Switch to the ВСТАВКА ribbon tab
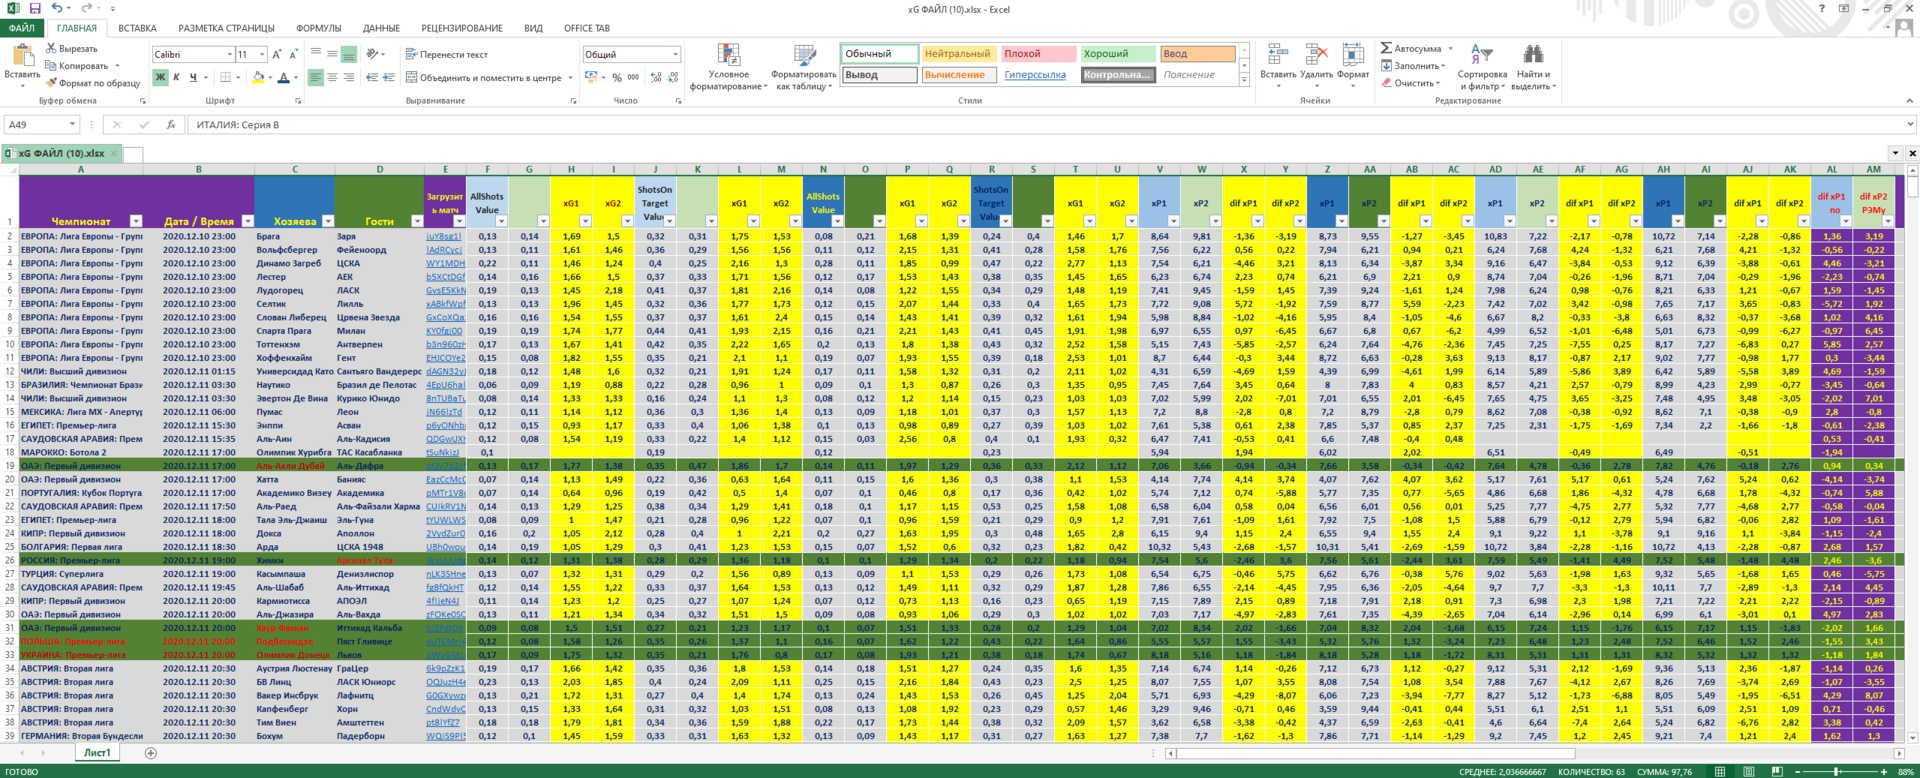The width and height of the screenshot is (1920, 778). (x=137, y=28)
